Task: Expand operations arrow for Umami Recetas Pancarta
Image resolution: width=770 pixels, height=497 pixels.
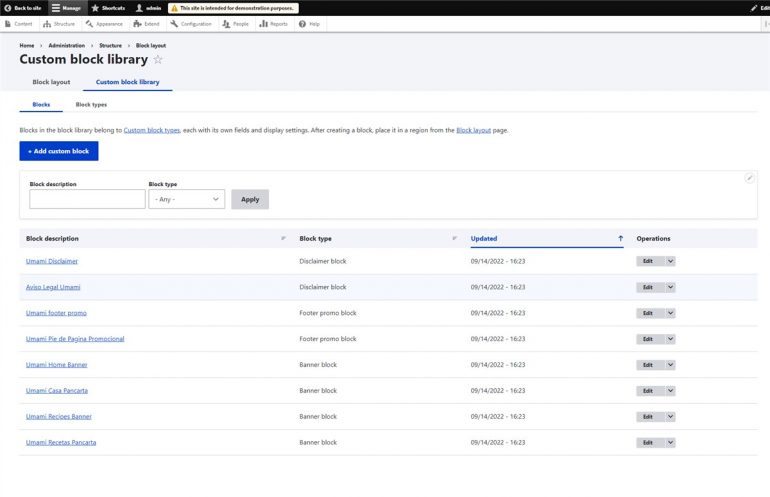Action: [670, 442]
